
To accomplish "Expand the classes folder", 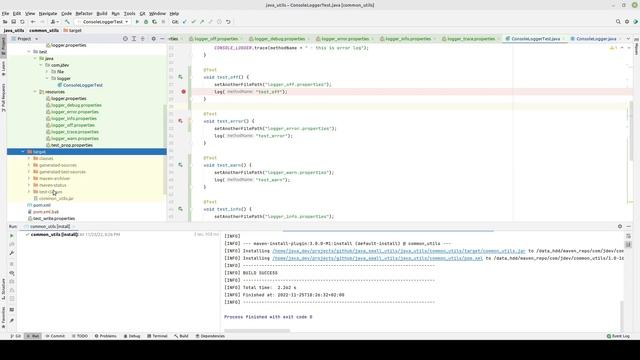I will (x=29, y=158).
